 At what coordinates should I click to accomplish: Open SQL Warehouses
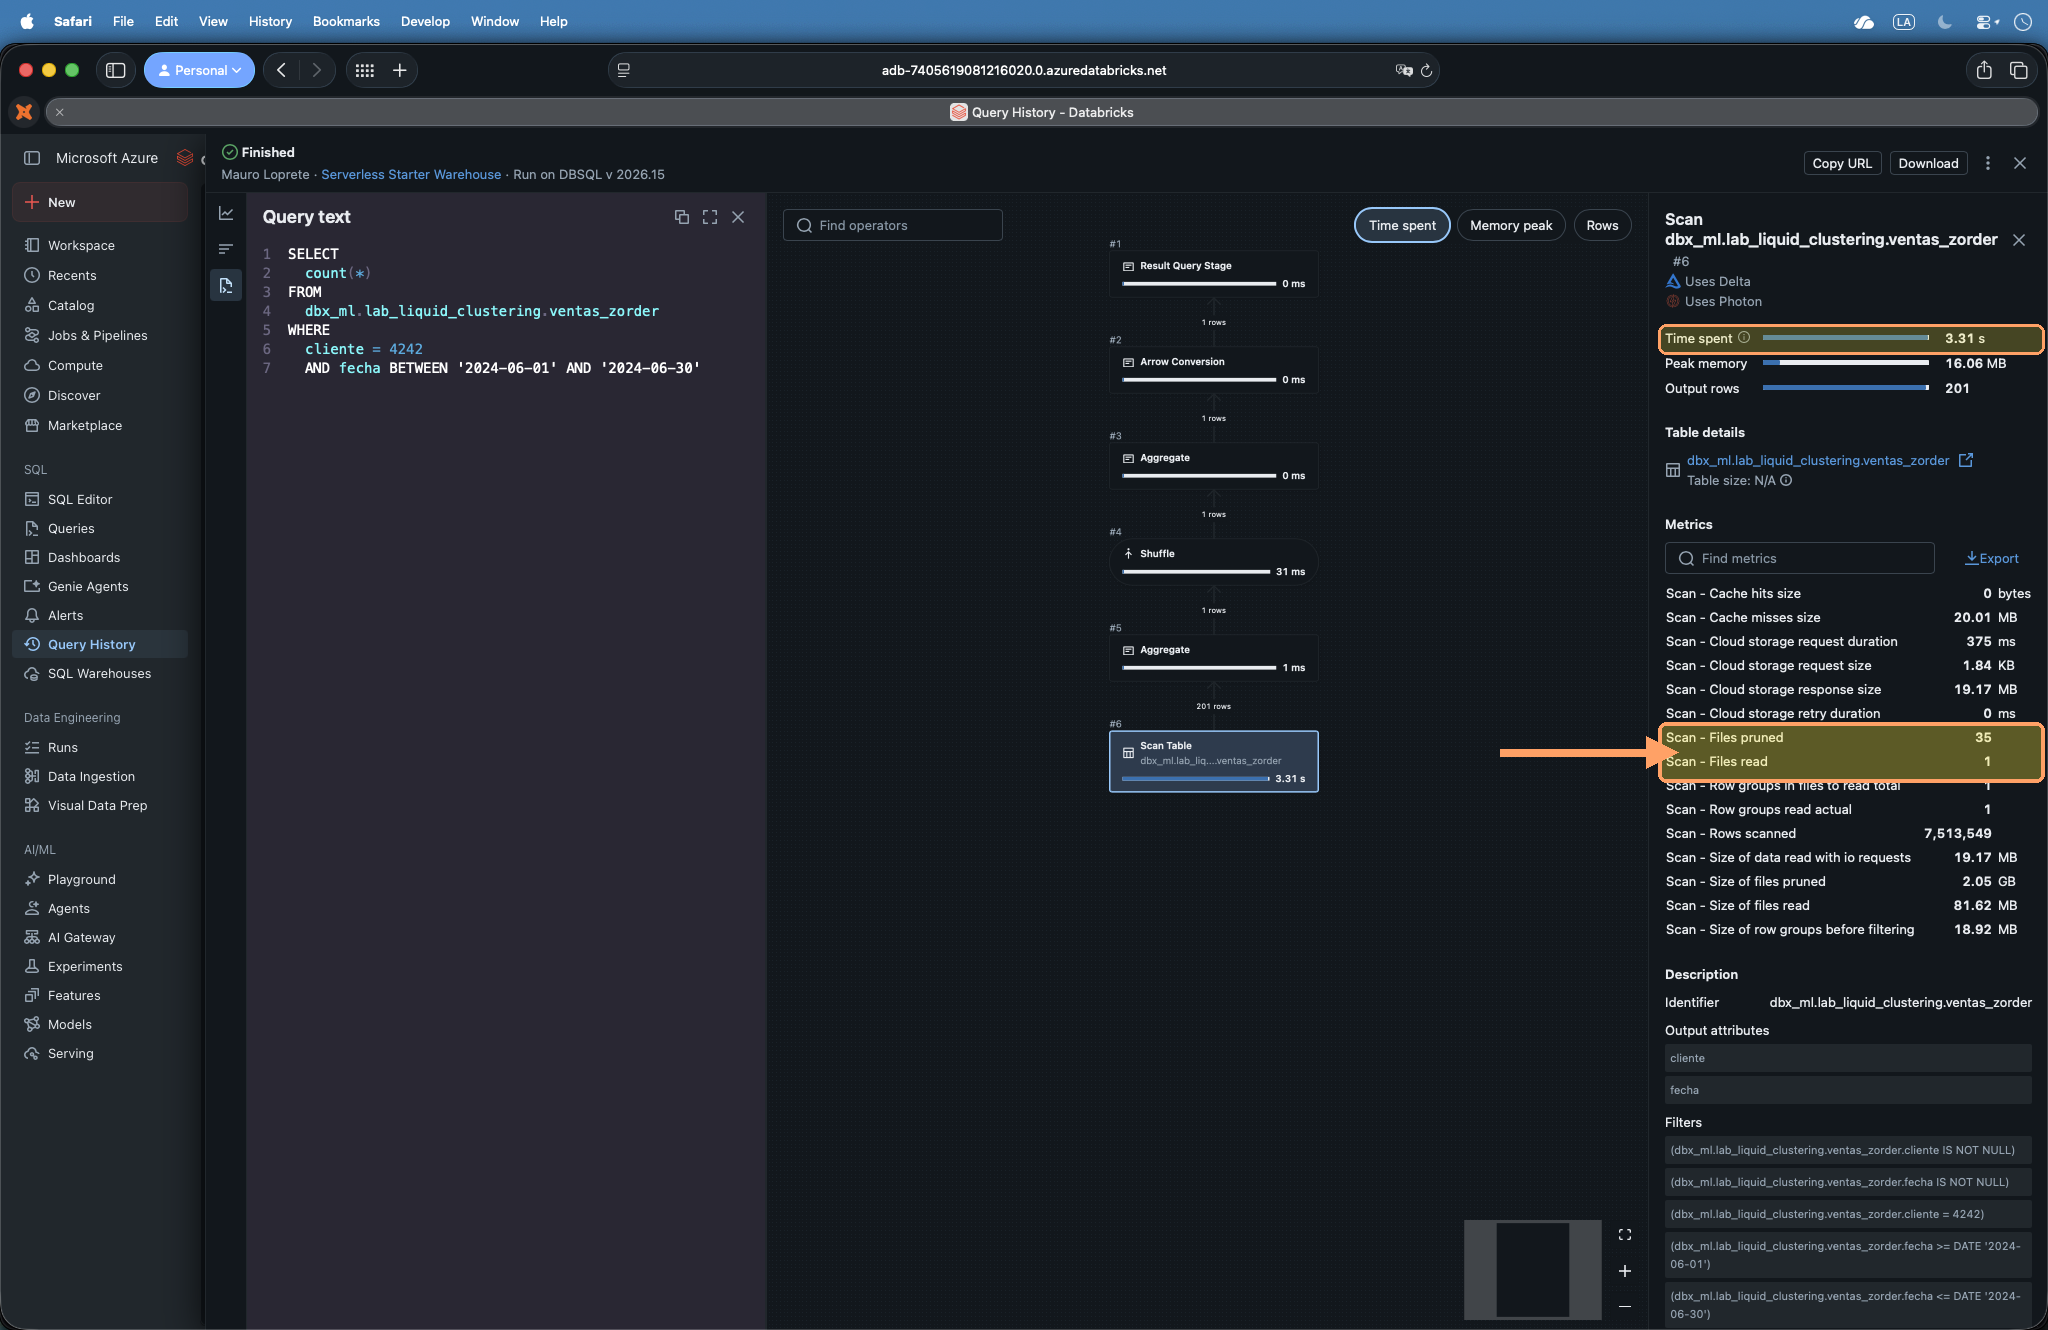(x=99, y=673)
